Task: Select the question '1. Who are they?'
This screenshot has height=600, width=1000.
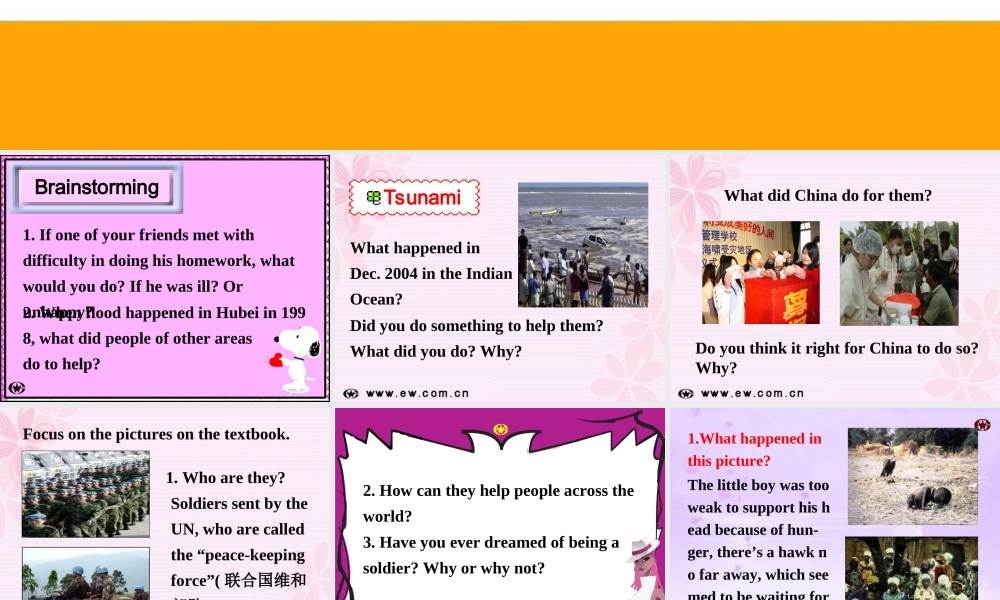Action: (x=225, y=478)
